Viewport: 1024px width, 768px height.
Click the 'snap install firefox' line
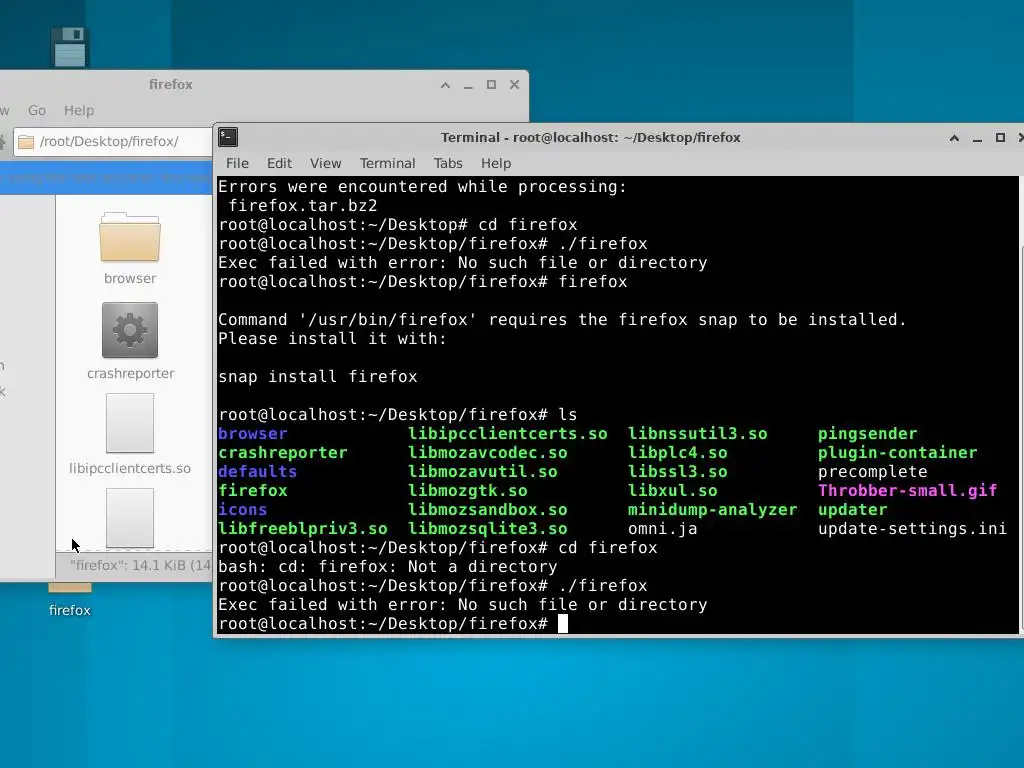point(317,377)
